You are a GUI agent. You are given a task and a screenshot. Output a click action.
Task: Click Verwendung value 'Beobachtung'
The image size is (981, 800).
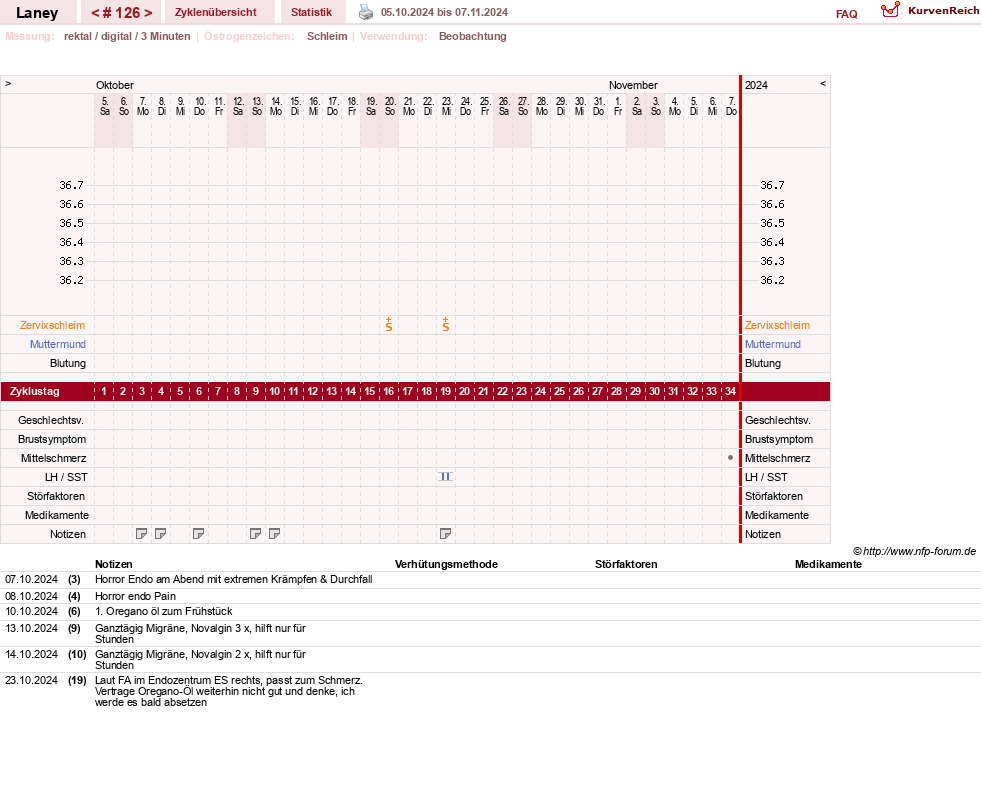(x=472, y=36)
